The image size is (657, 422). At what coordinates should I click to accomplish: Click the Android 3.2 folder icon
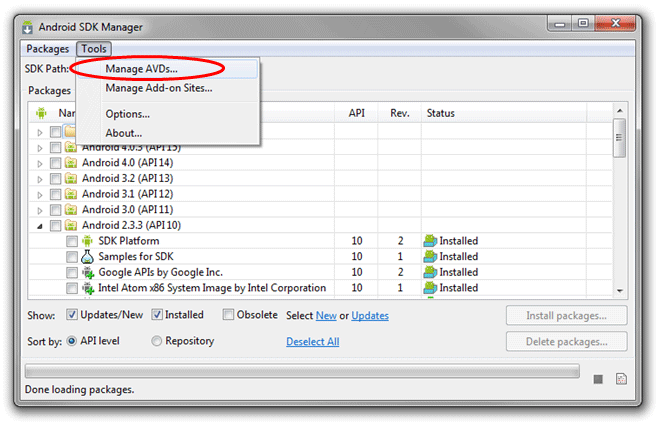coord(71,179)
